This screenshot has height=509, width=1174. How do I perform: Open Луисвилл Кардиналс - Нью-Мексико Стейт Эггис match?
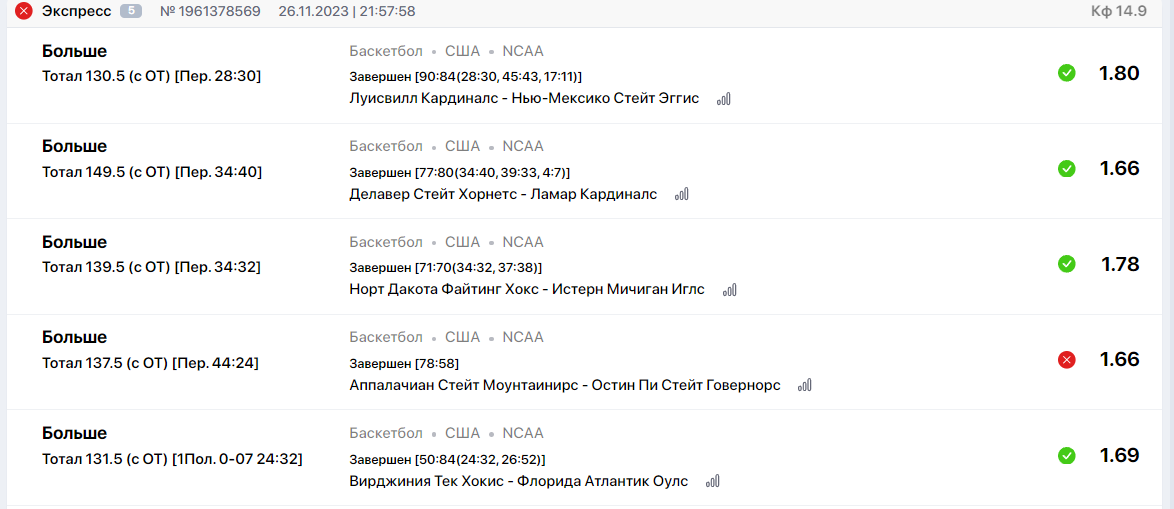pyautogui.click(x=524, y=99)
